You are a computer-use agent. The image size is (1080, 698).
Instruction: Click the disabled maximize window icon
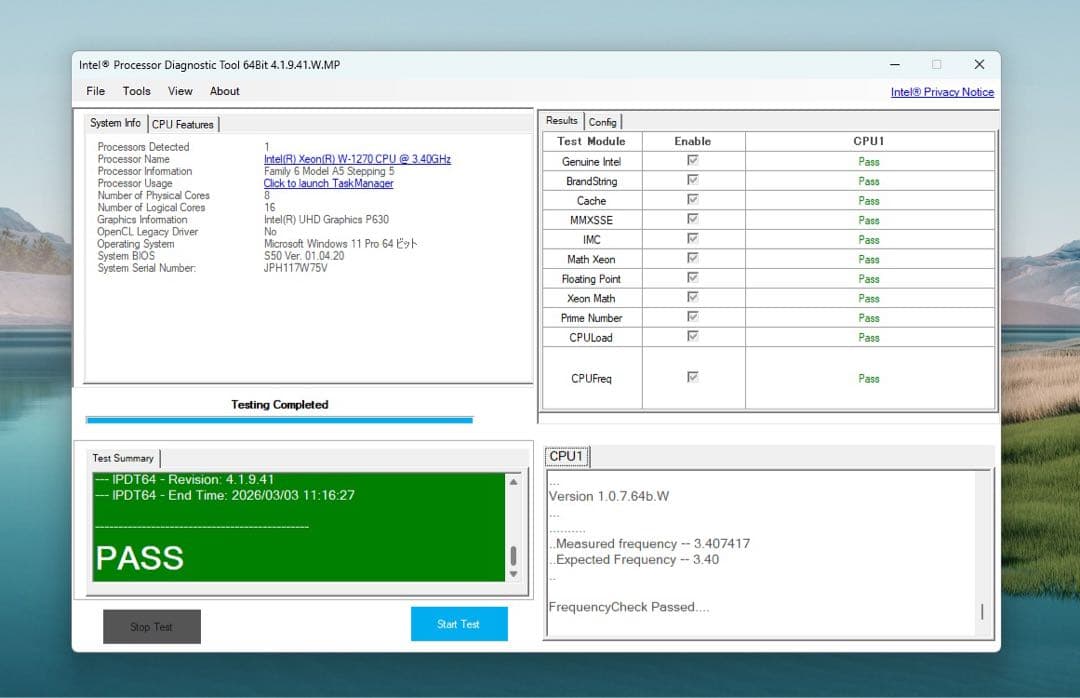pos(937,65)
